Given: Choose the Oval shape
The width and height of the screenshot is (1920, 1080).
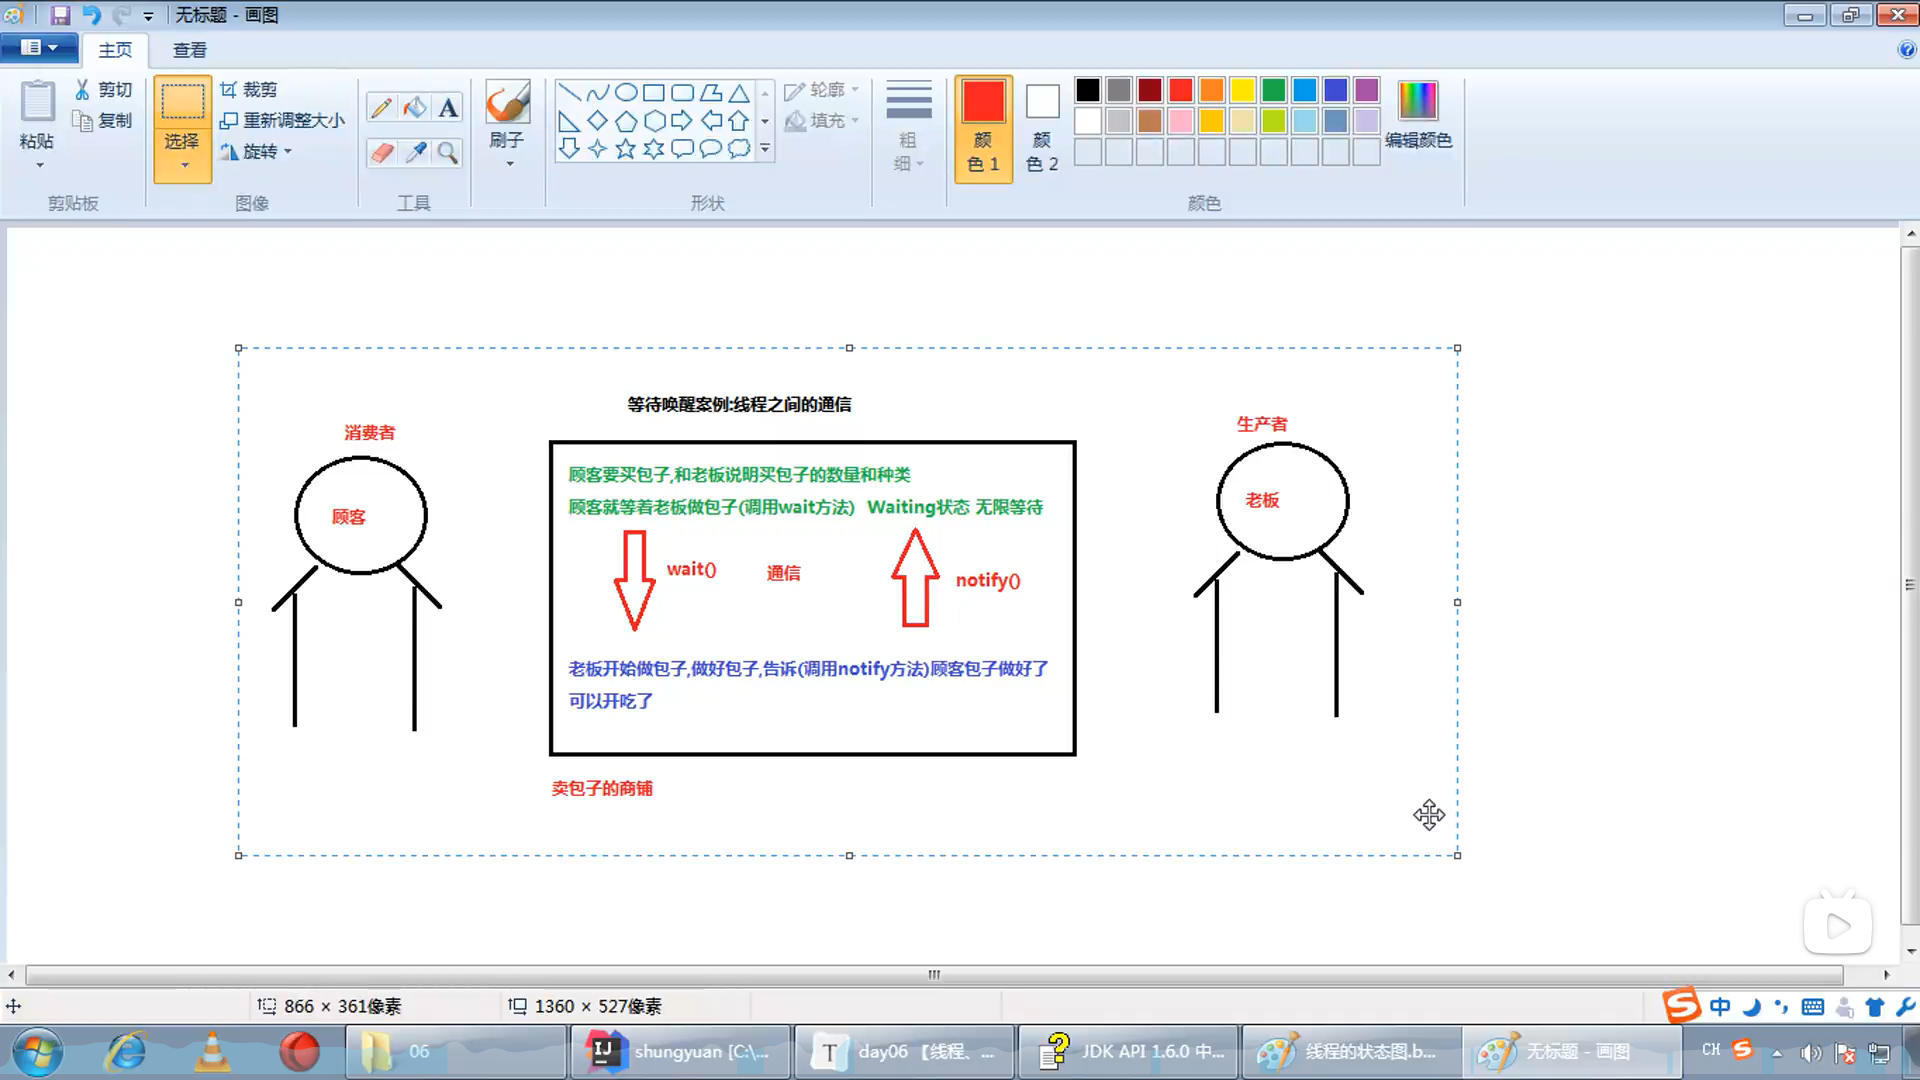Looking at the screenshot, I should 626,93.
